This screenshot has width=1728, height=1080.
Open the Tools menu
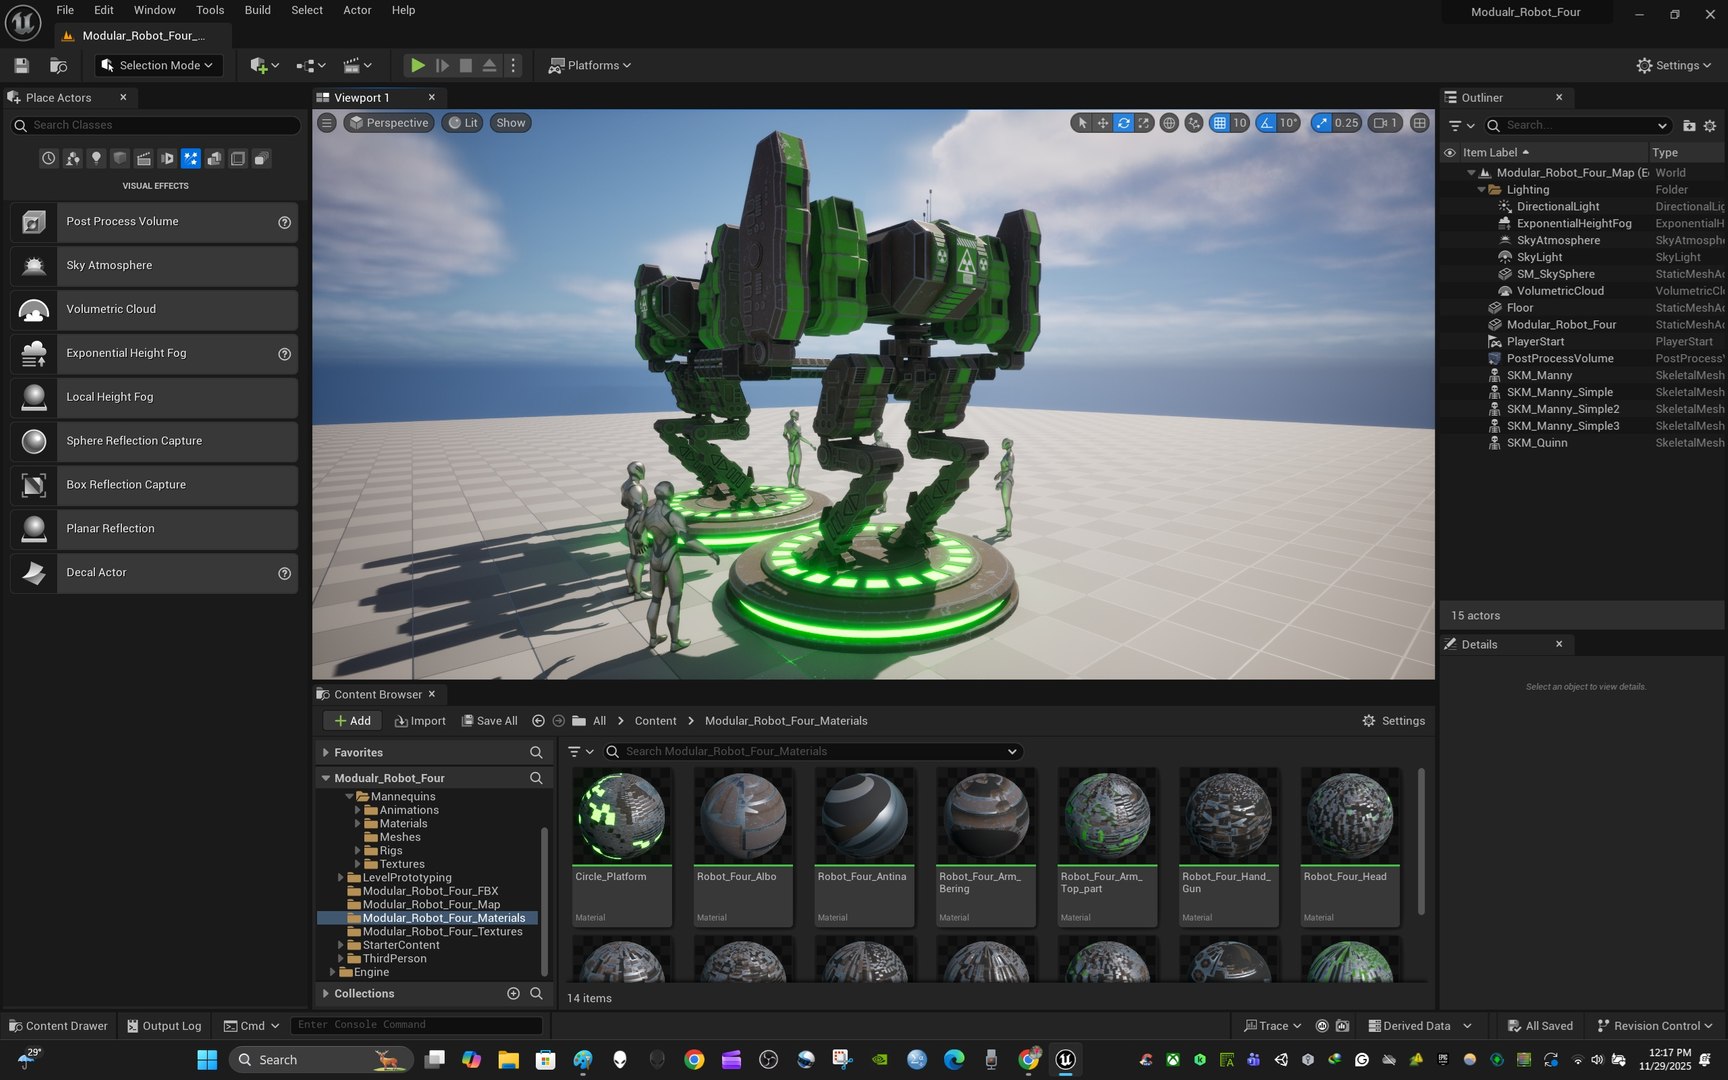210,10
